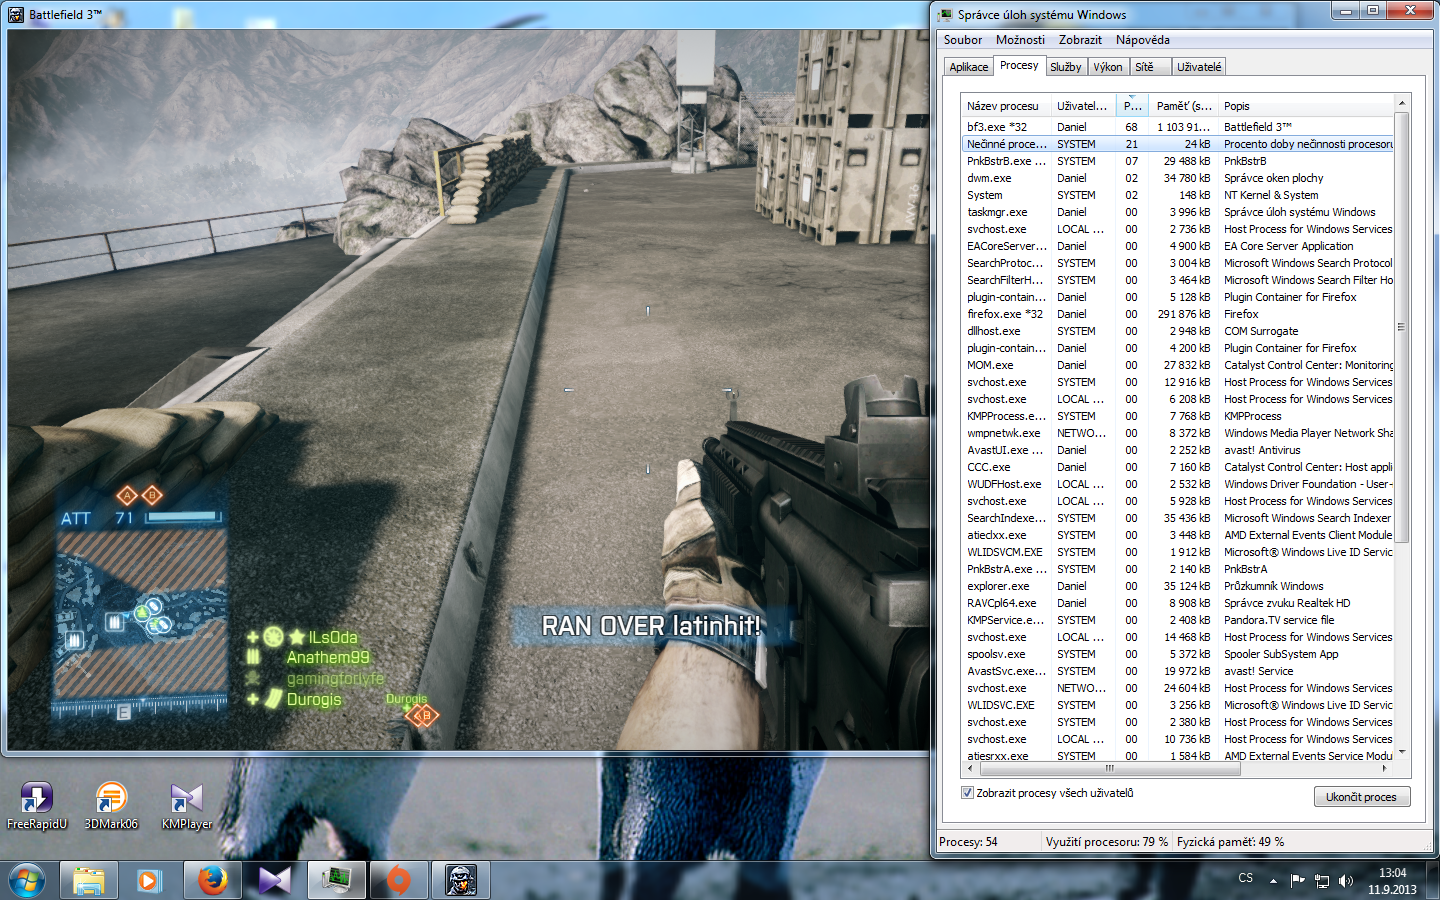Sort by the 'Paměť' column header

point(1184,106)
